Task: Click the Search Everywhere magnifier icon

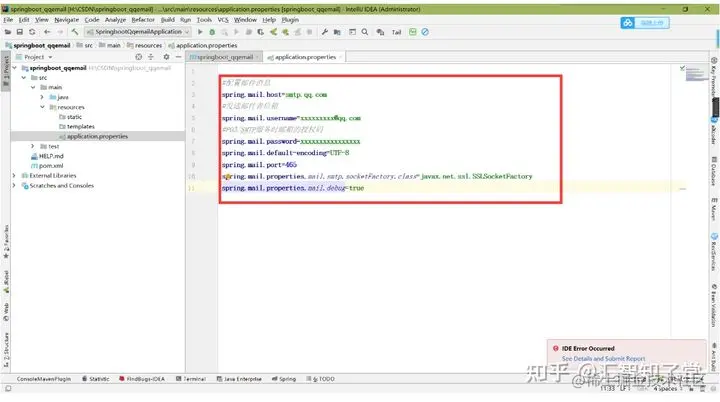Action: 365,32
